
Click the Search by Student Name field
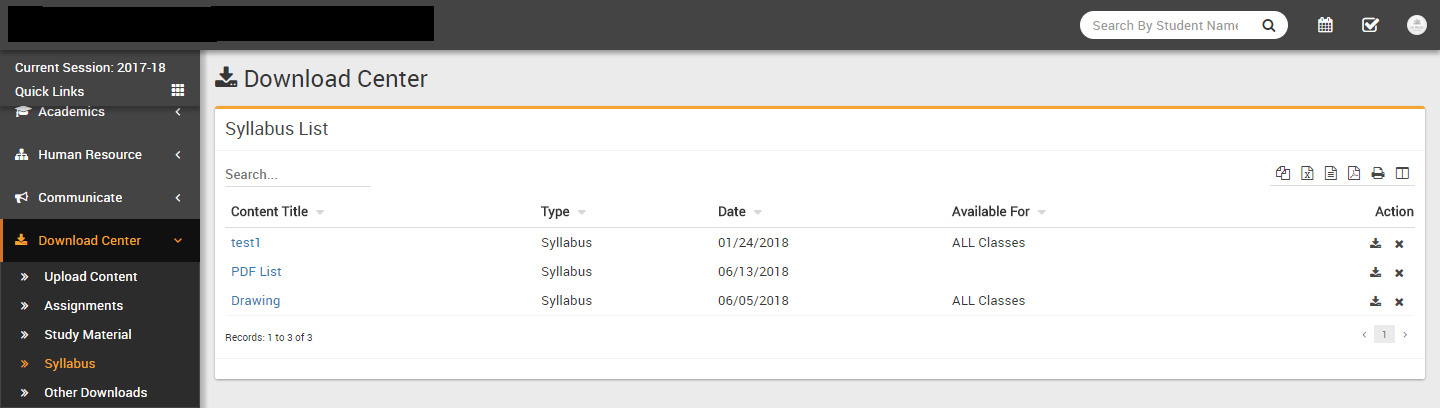[1165, 26]
